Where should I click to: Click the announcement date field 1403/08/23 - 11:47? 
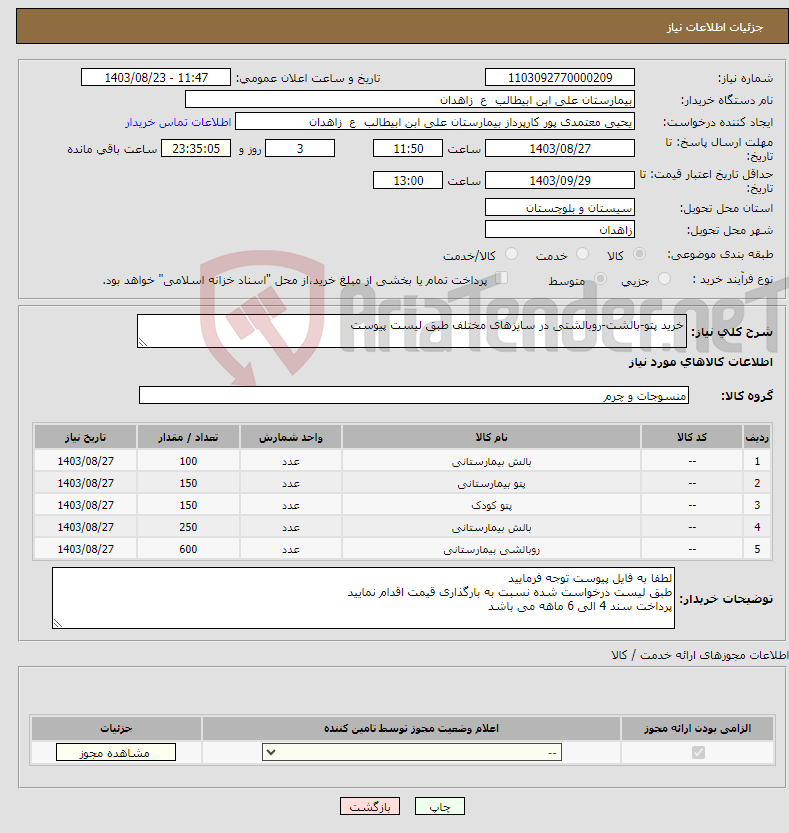[156, 78]
